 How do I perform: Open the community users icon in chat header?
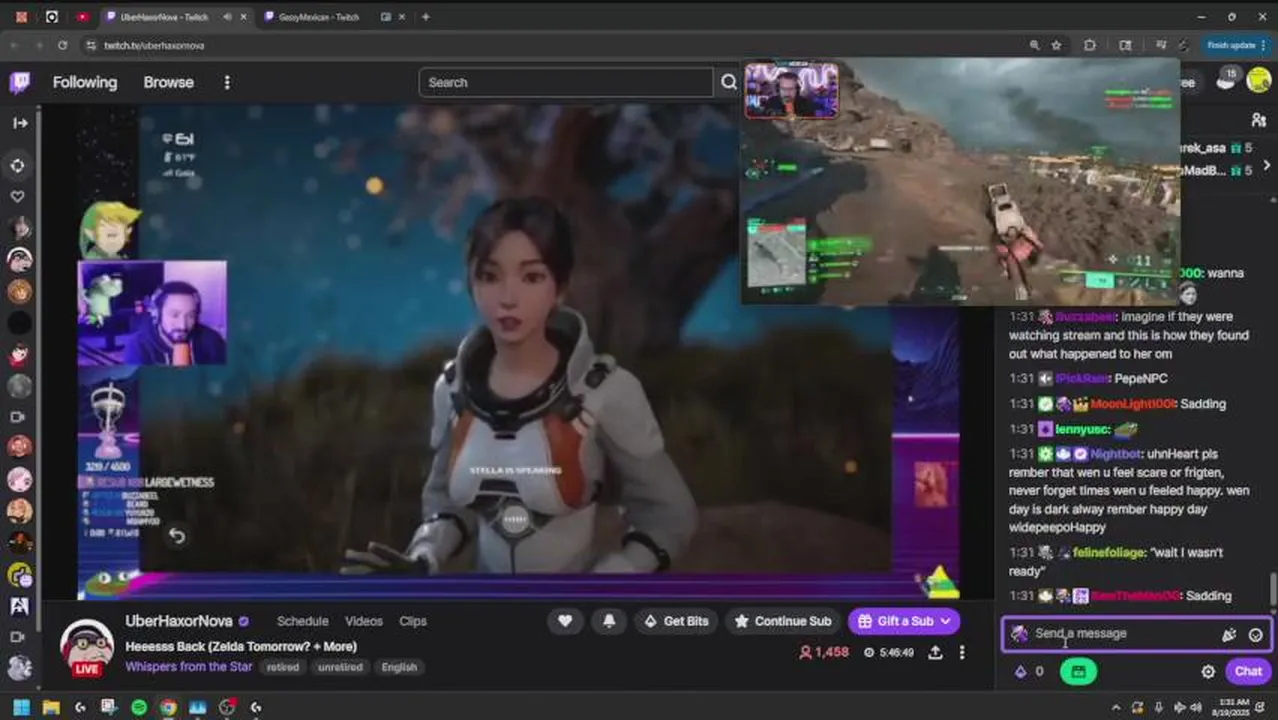[1259, 120]
